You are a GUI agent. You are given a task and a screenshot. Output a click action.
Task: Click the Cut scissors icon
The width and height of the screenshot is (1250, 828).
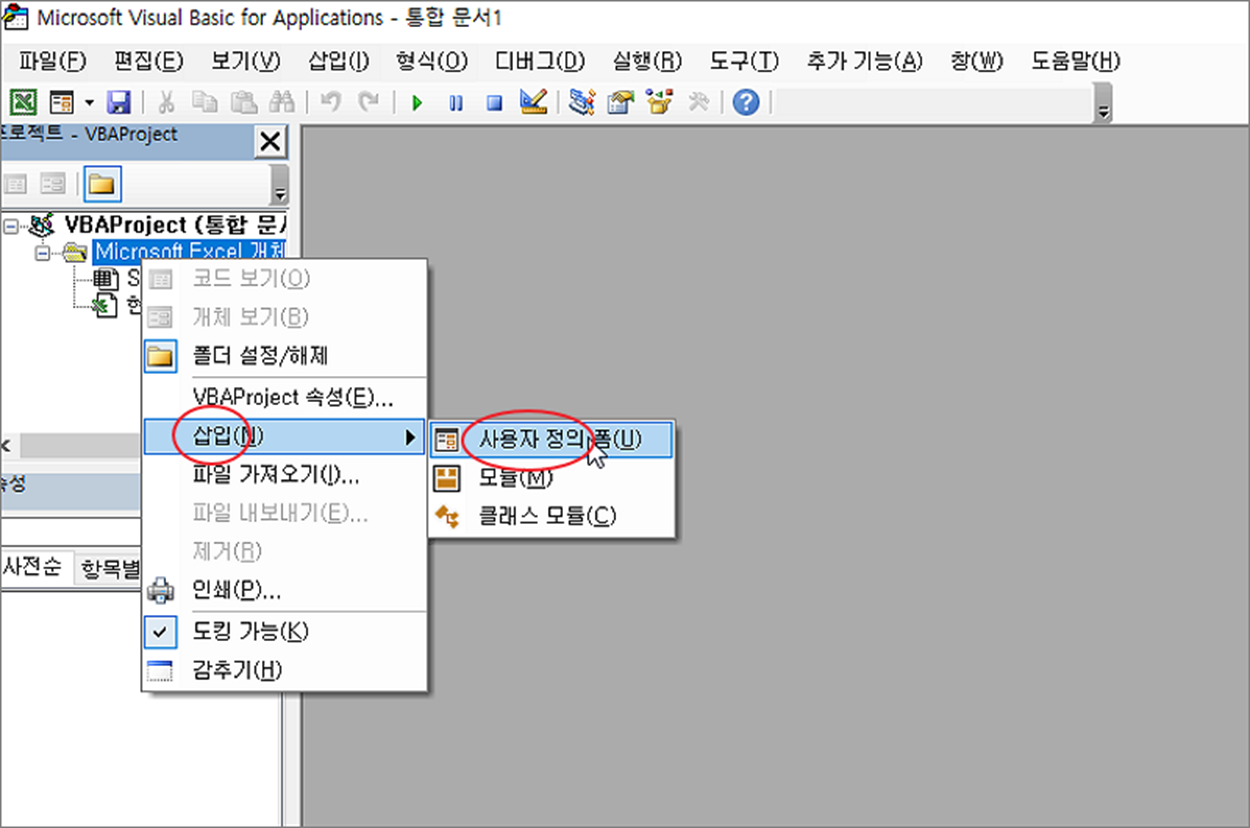tap(167, 102)
